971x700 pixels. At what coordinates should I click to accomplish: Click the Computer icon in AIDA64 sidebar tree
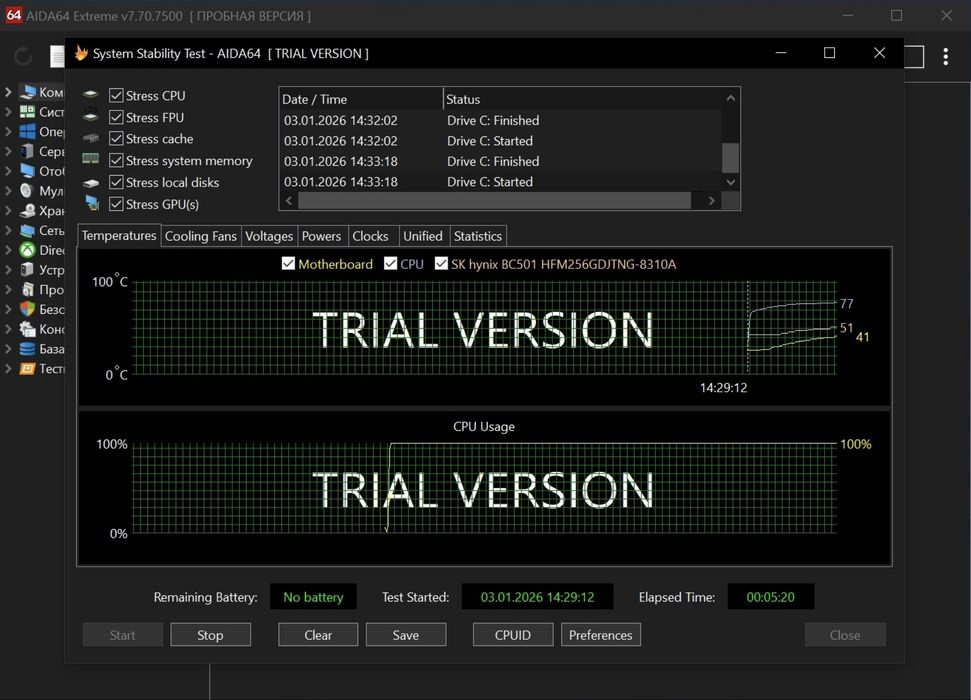click(x=27, y=92)
